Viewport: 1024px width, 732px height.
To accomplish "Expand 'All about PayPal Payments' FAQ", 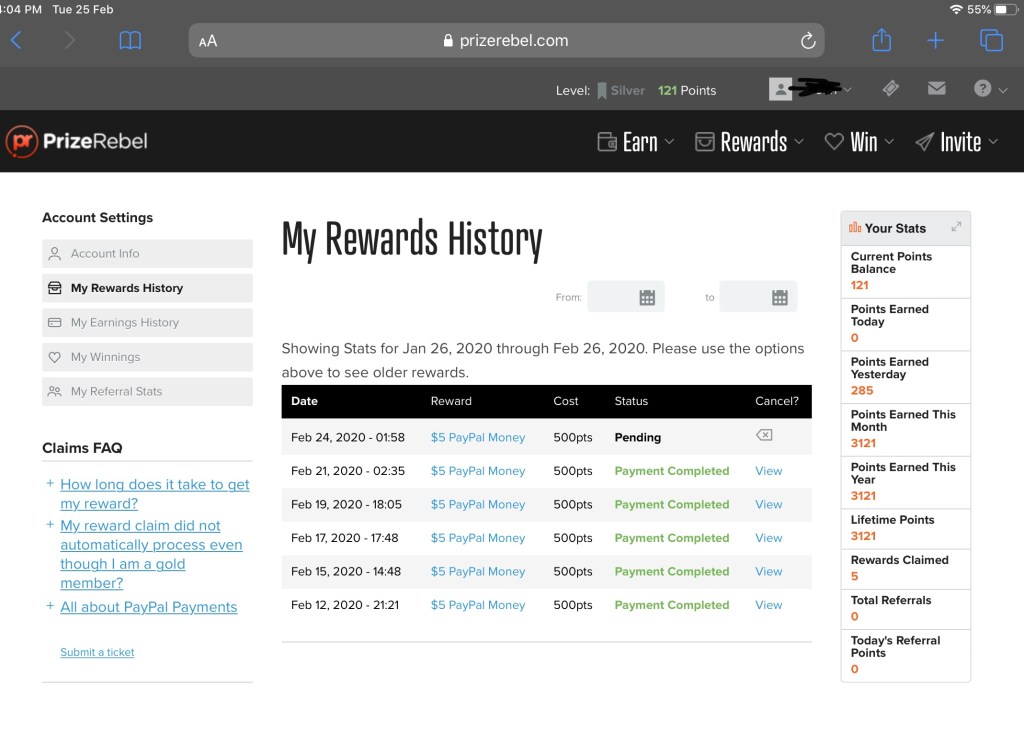I will 148,607.
